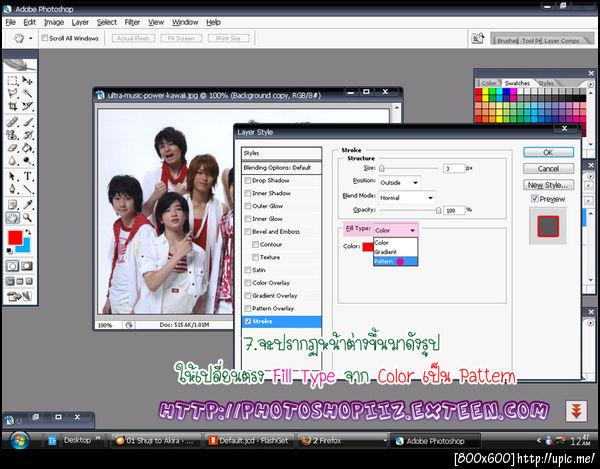This screenshot has height=469, width=600.
Task: Enable the Bevel and Emboss checkbox
Action: coord(248,231)
